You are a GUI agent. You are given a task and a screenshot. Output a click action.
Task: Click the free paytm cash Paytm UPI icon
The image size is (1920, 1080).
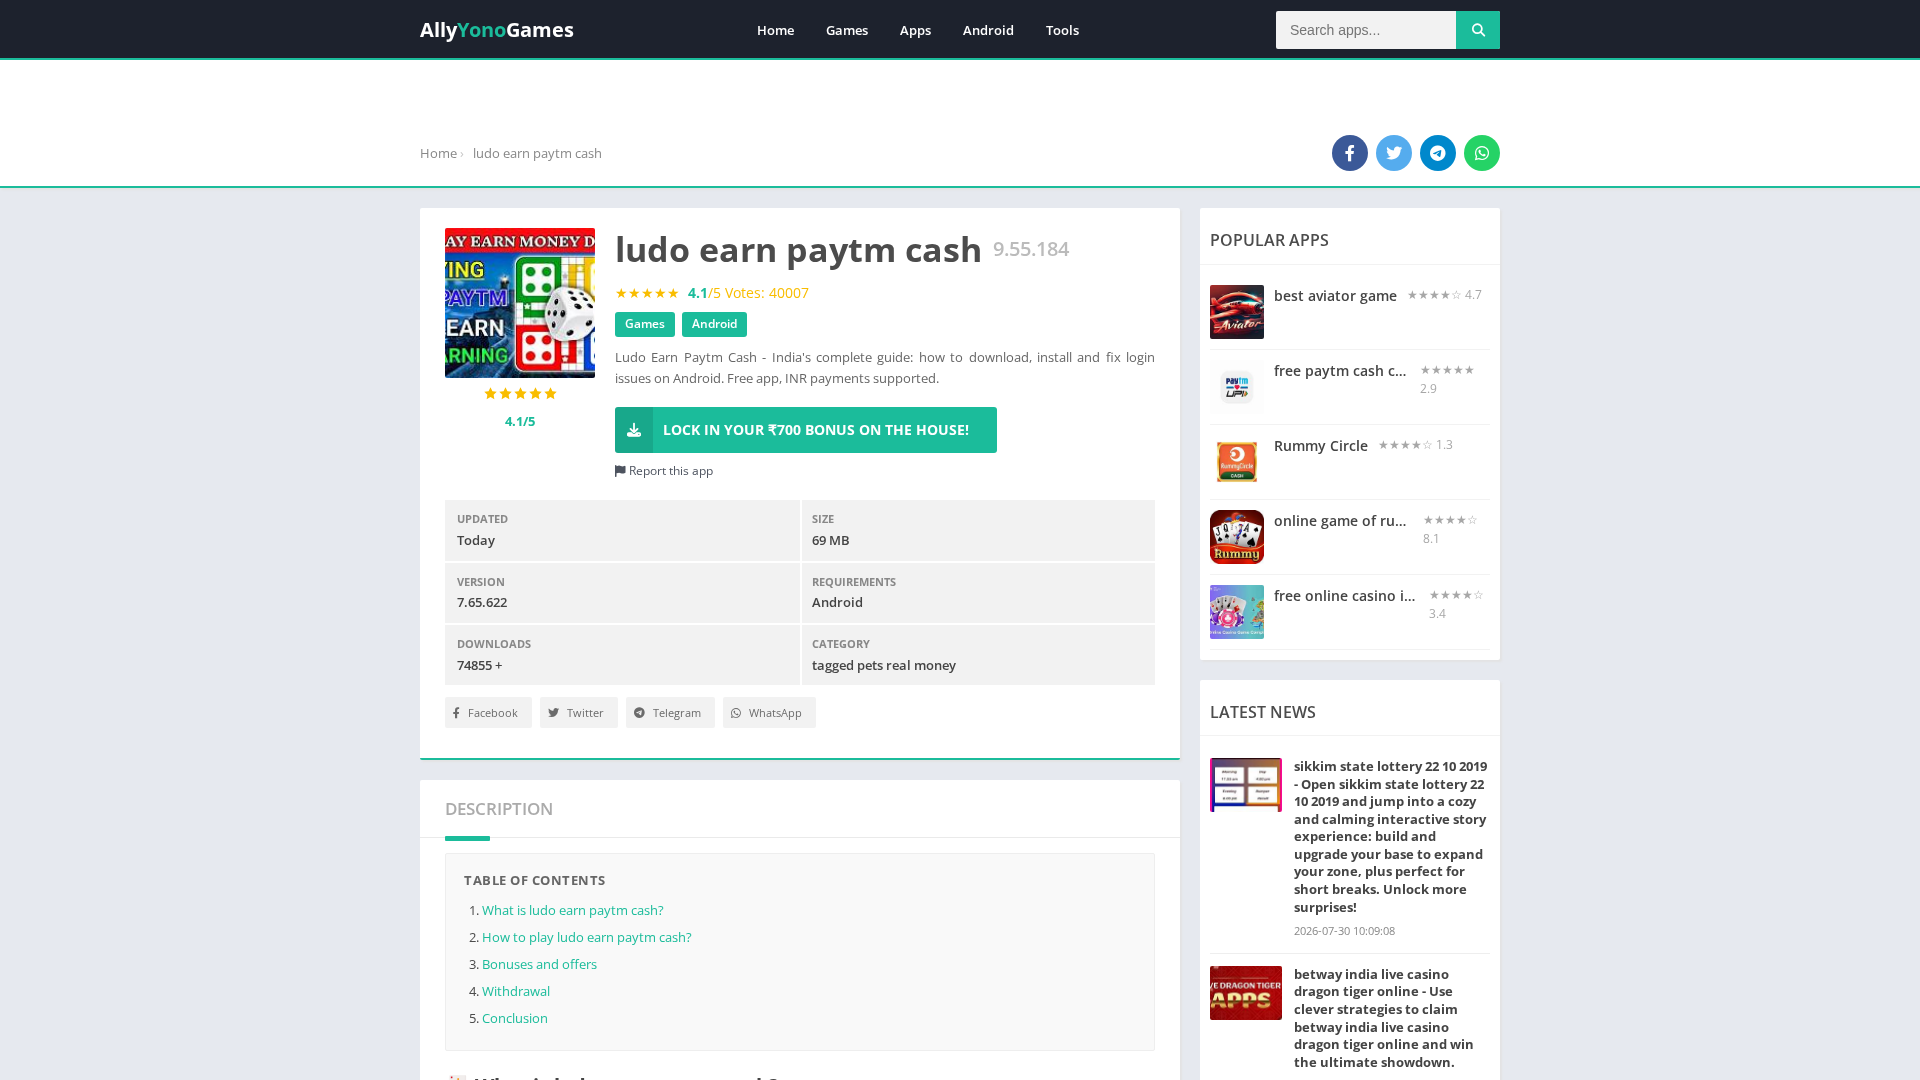click(x=1237, y=387)
